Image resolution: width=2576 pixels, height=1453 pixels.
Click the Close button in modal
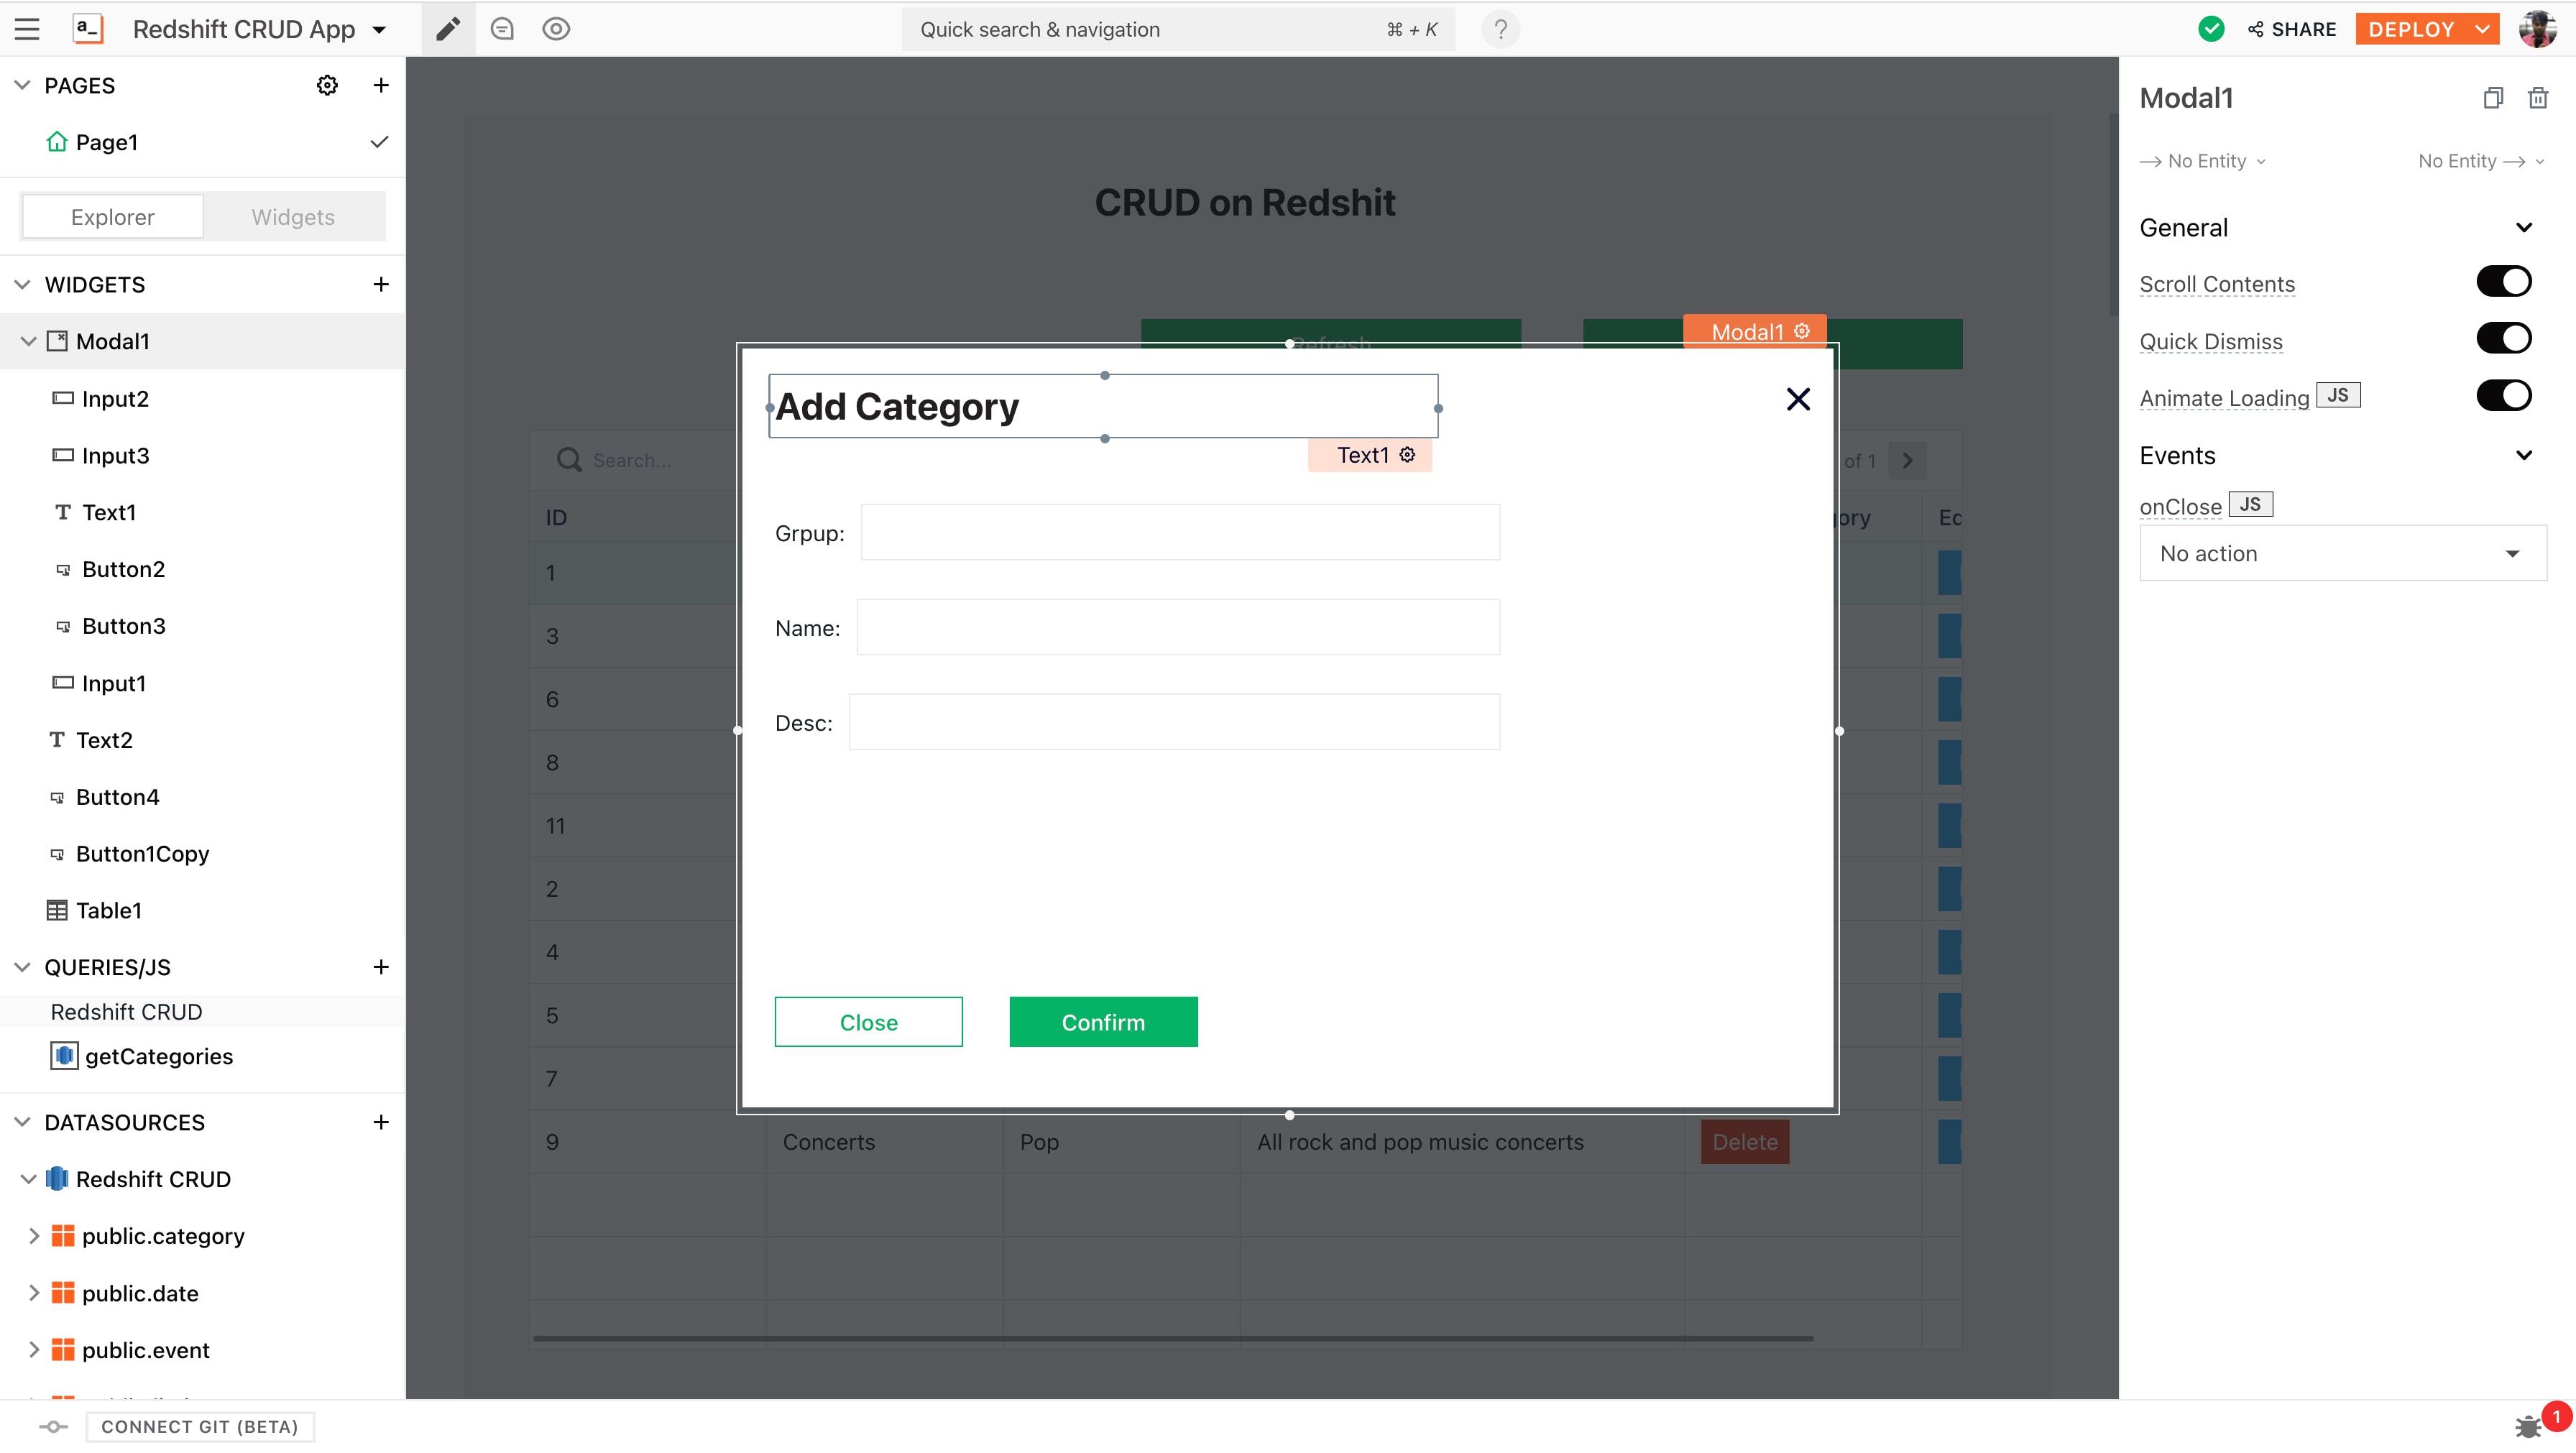point(868,1022)
